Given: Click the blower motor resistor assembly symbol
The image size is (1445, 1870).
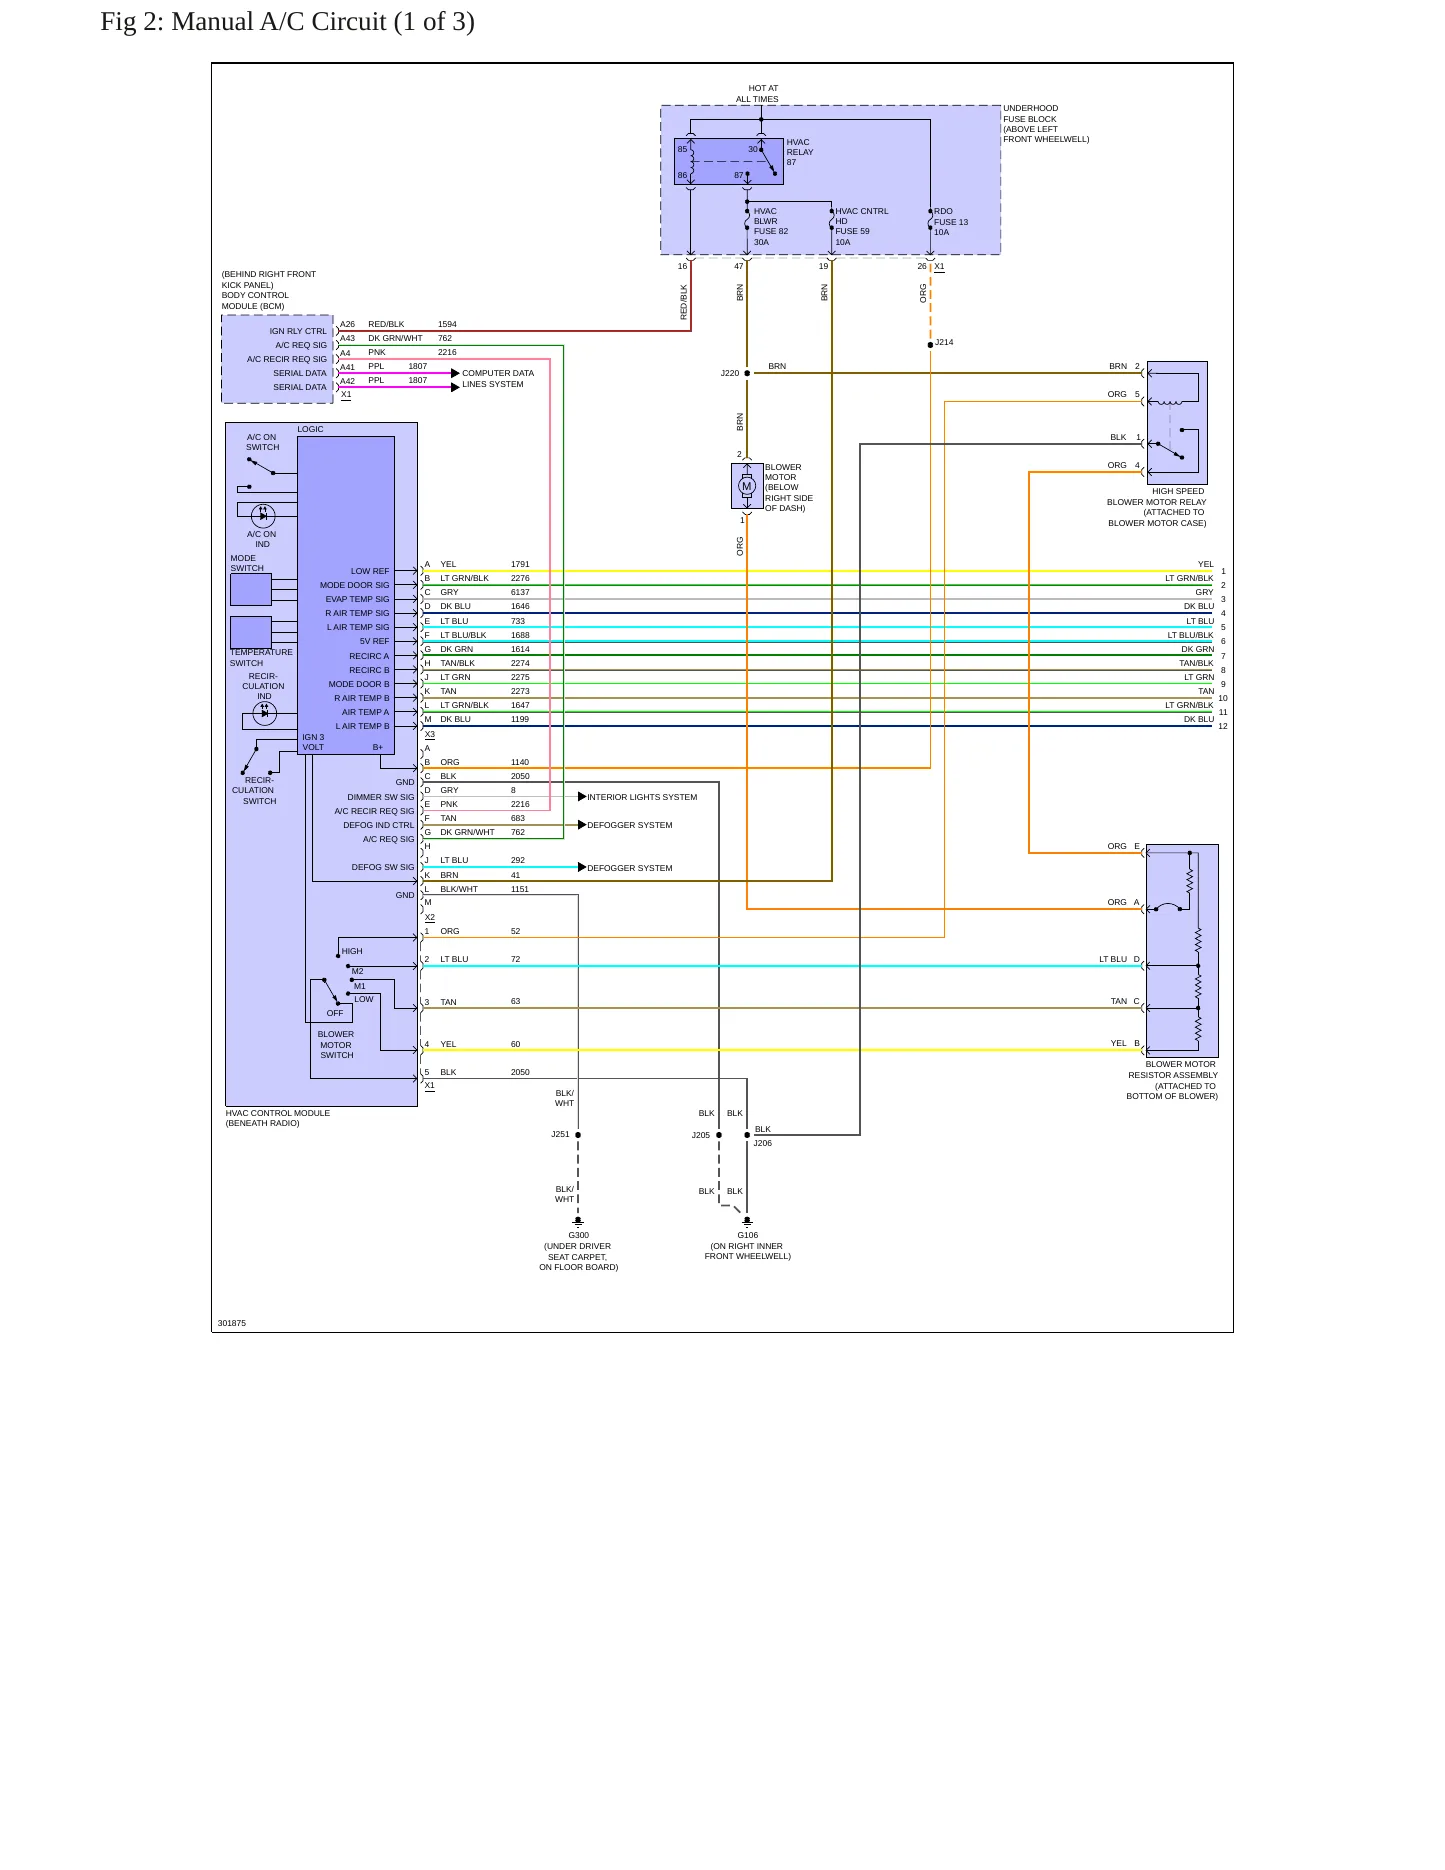Looking at the screenshot, I should point(1183,951).
